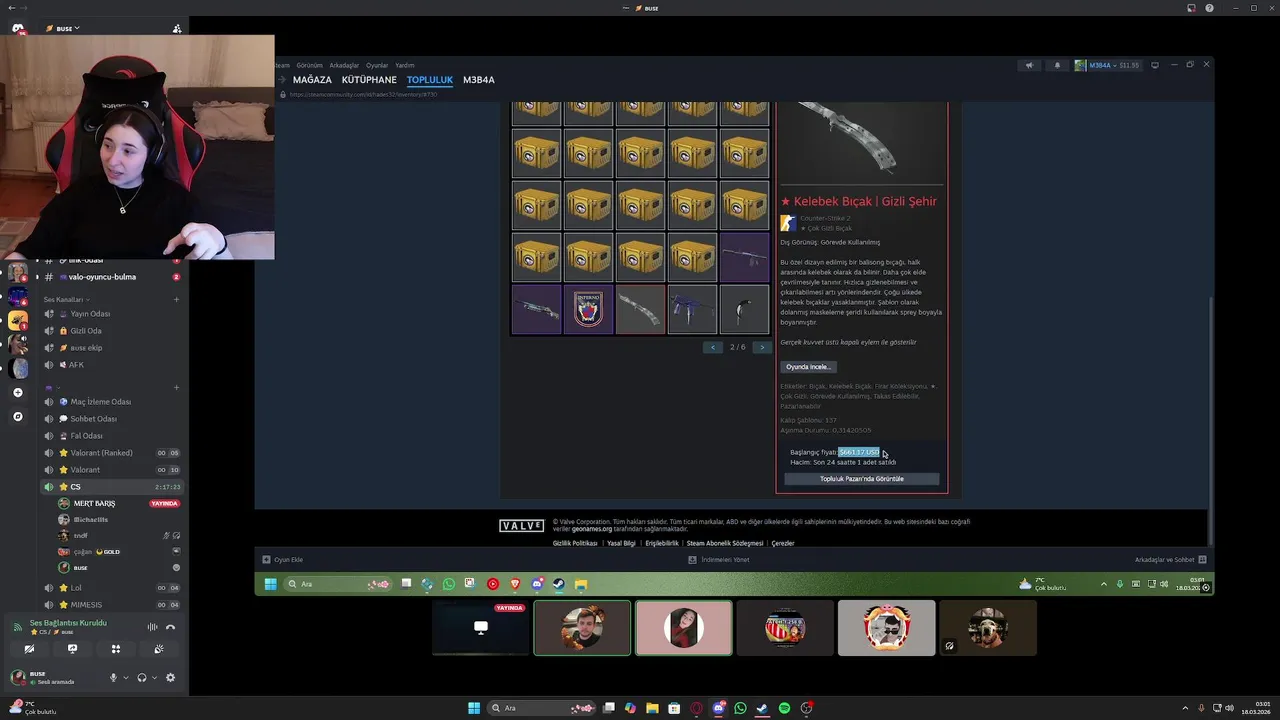Open WhatsApp from the Windows taskbar
Screen dimensions: 1280x720
point(740,708)
